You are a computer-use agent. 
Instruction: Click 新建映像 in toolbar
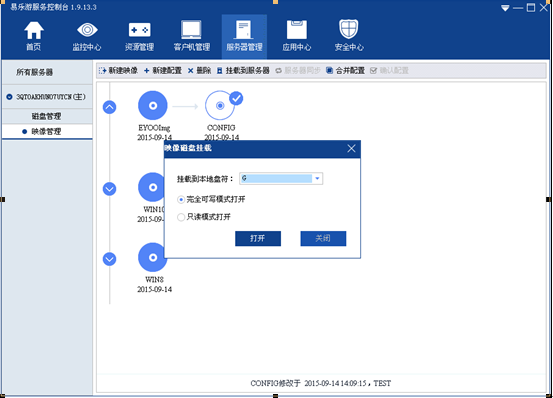[118, 71]
